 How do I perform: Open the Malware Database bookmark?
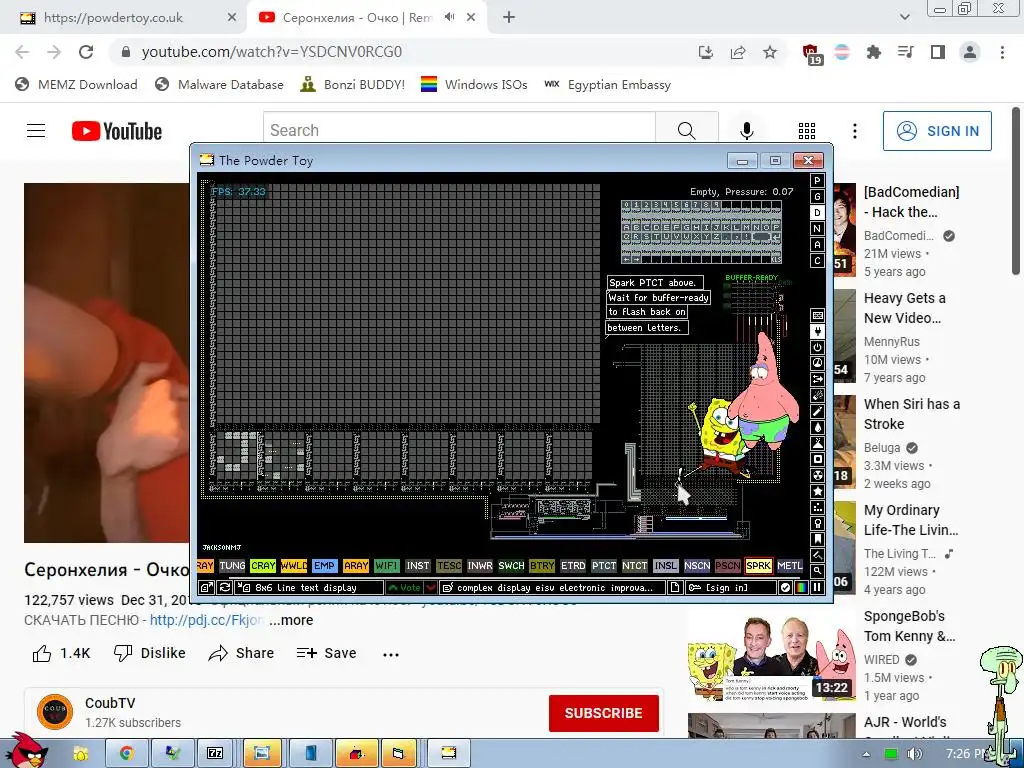[219, 84]
